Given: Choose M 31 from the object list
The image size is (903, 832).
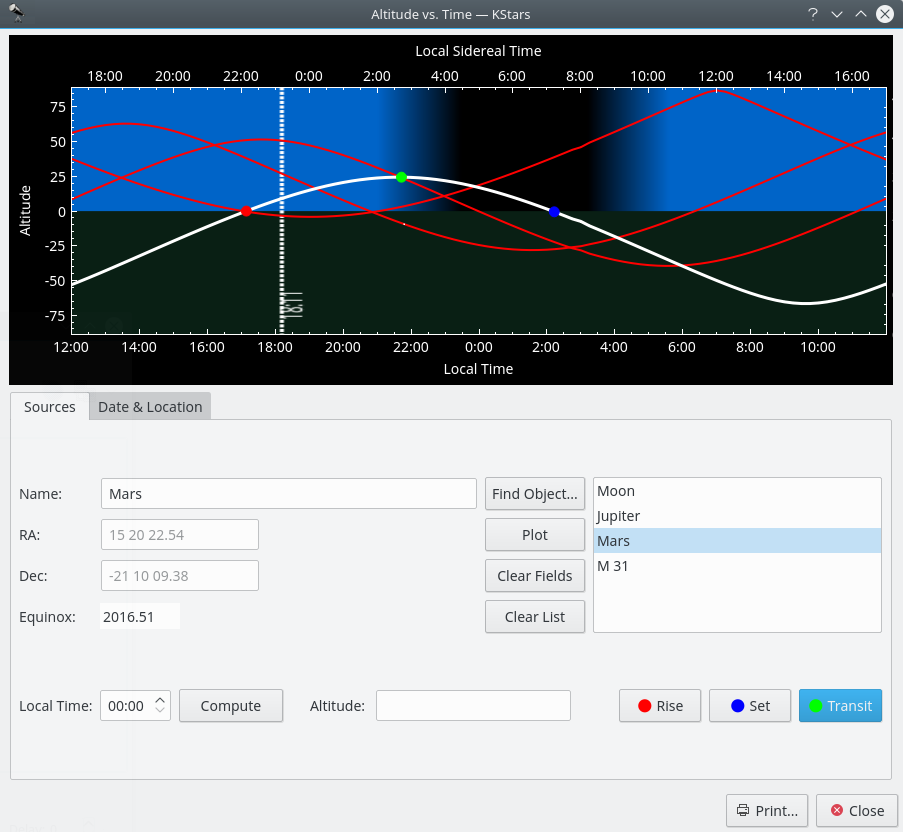Looking at the screenshot, I should pyautogui.click(x=613, y=566).
